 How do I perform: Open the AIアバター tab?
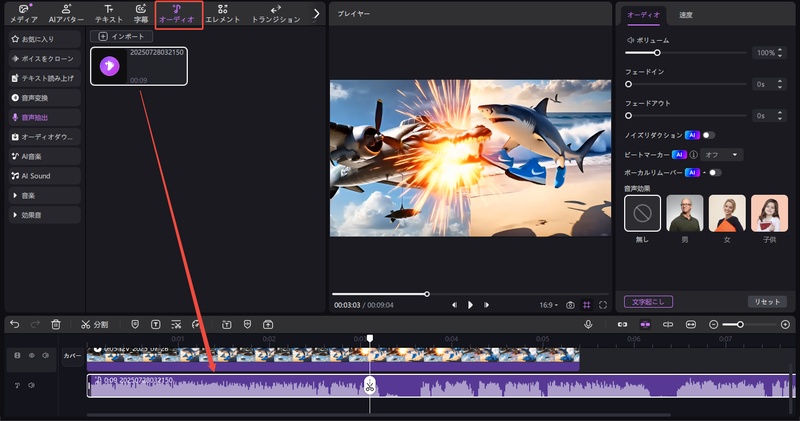coord(66,14)
